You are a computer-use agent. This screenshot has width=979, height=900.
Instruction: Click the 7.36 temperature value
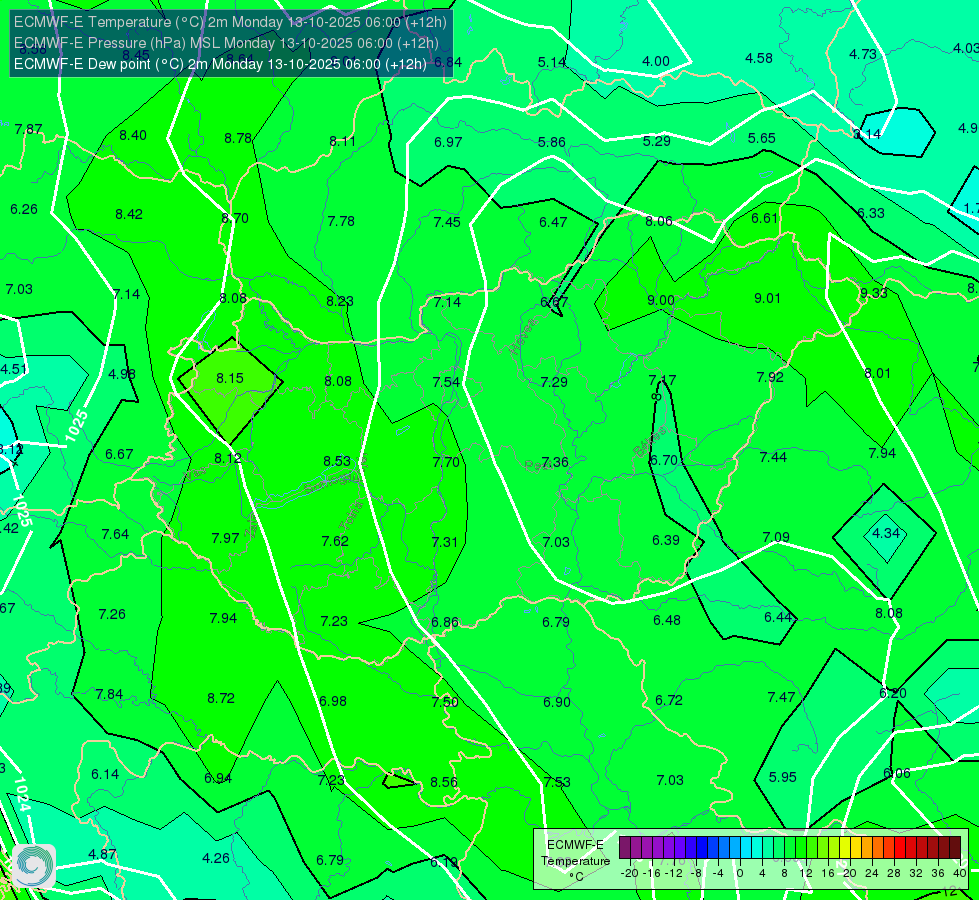[555, 462]
